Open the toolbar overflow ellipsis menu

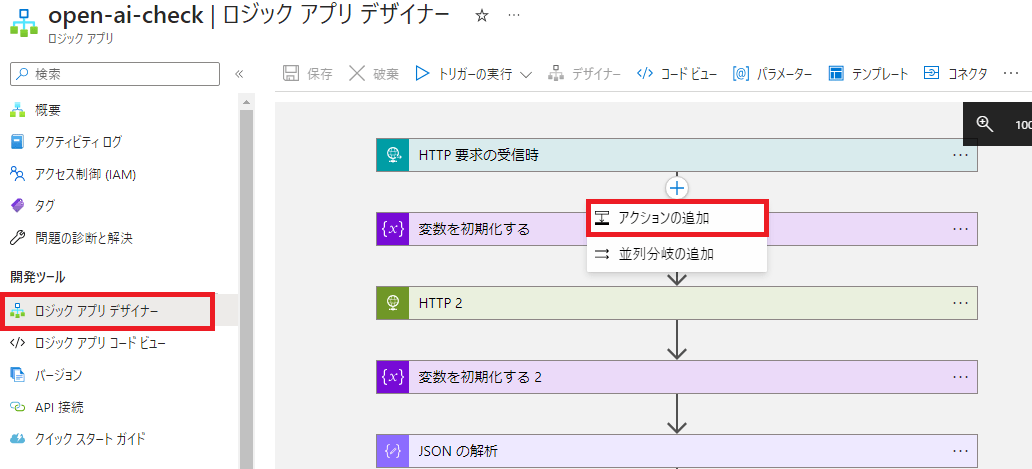click(1011, 74)
